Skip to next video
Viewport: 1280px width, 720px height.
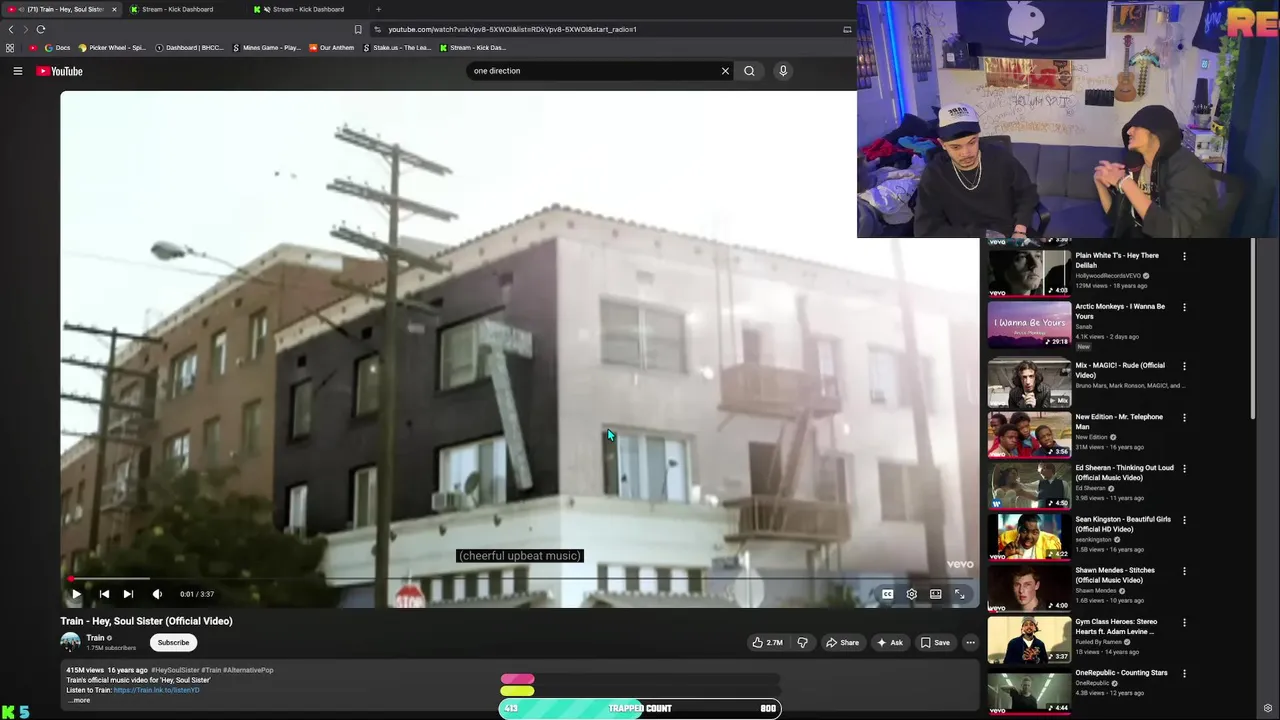tap(128, 594)
